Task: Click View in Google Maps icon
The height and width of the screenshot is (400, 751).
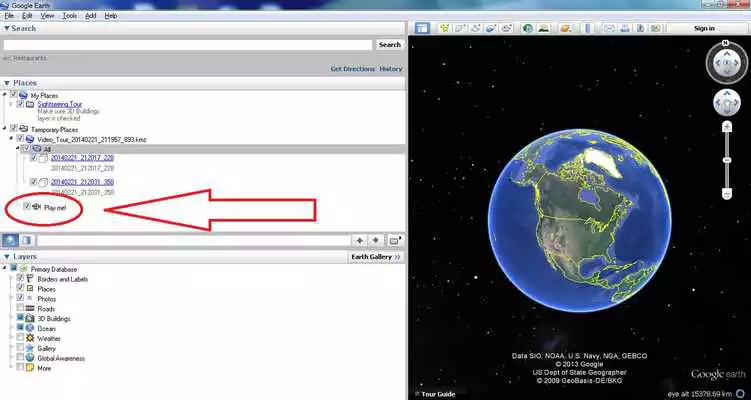Action: (x=655, y=28)
